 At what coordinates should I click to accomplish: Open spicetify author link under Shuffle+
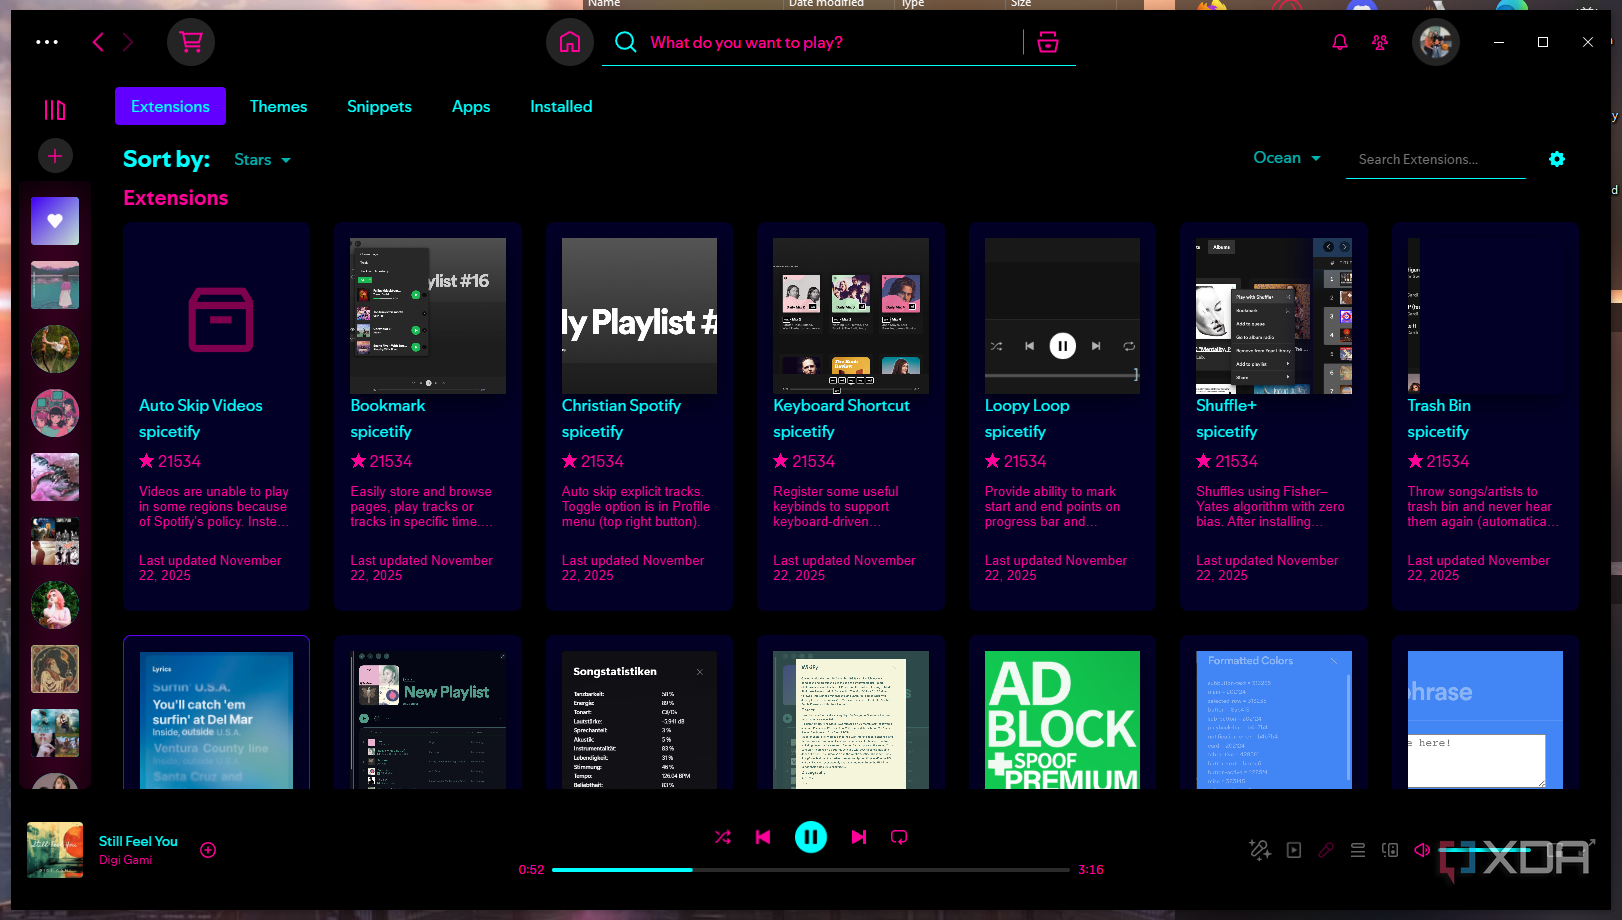click(1227, 431)
